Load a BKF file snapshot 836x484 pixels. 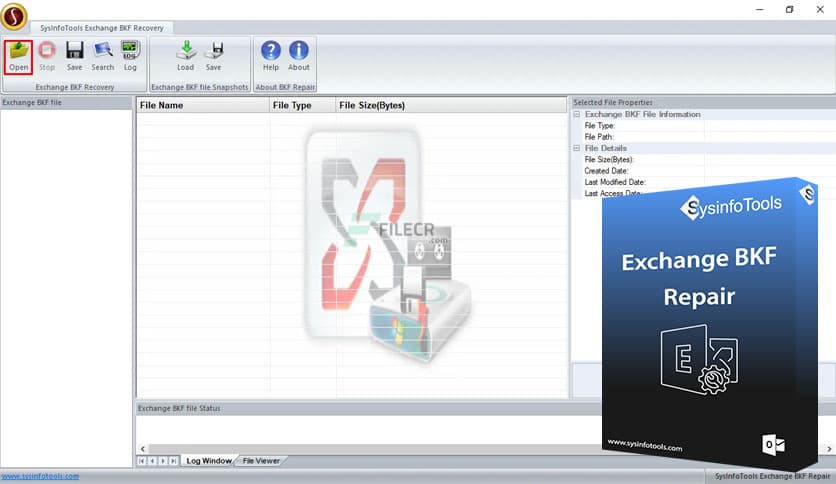pos(186,57)
